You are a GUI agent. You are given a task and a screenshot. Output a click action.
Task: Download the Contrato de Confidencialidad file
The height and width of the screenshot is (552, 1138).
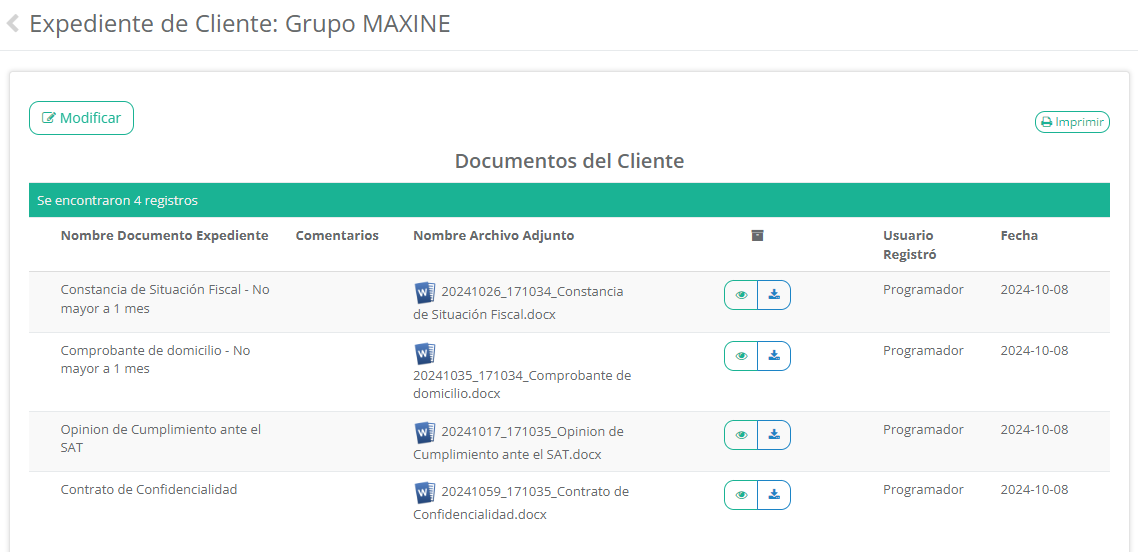coord(774,495)
